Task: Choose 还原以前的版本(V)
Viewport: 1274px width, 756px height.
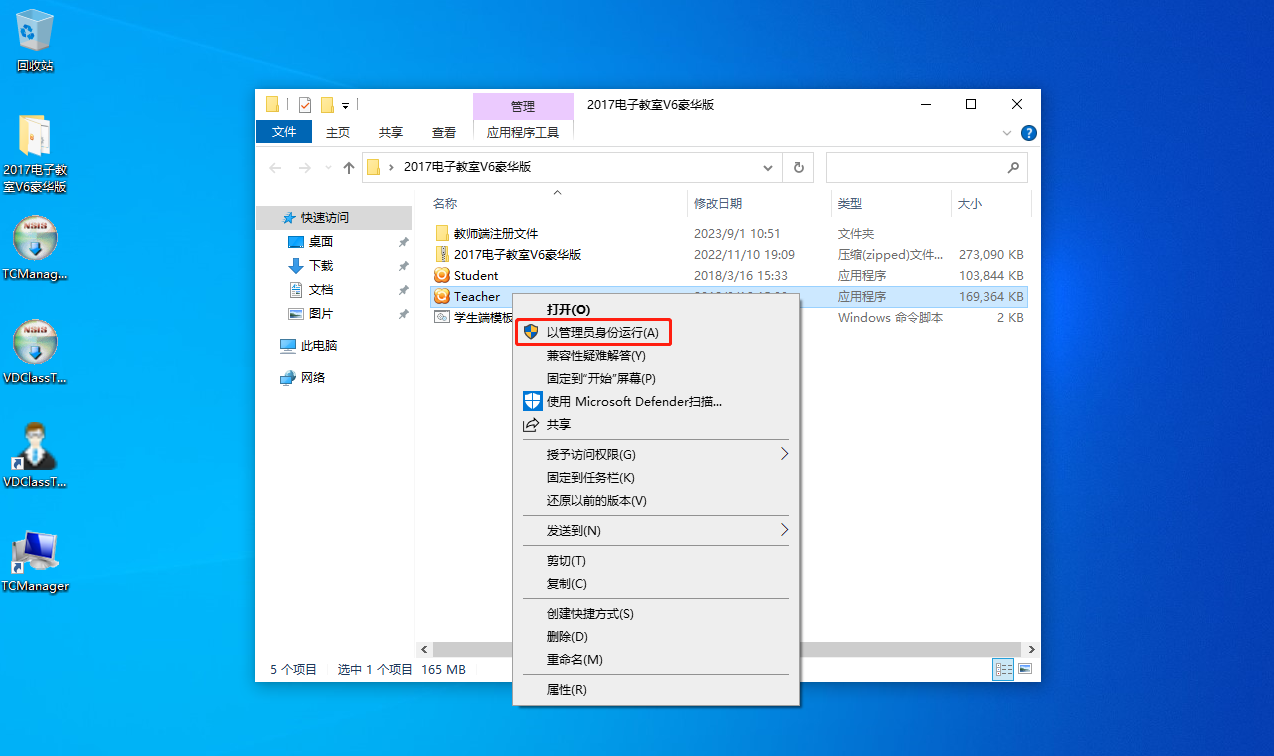Action: tap(655, 500)
